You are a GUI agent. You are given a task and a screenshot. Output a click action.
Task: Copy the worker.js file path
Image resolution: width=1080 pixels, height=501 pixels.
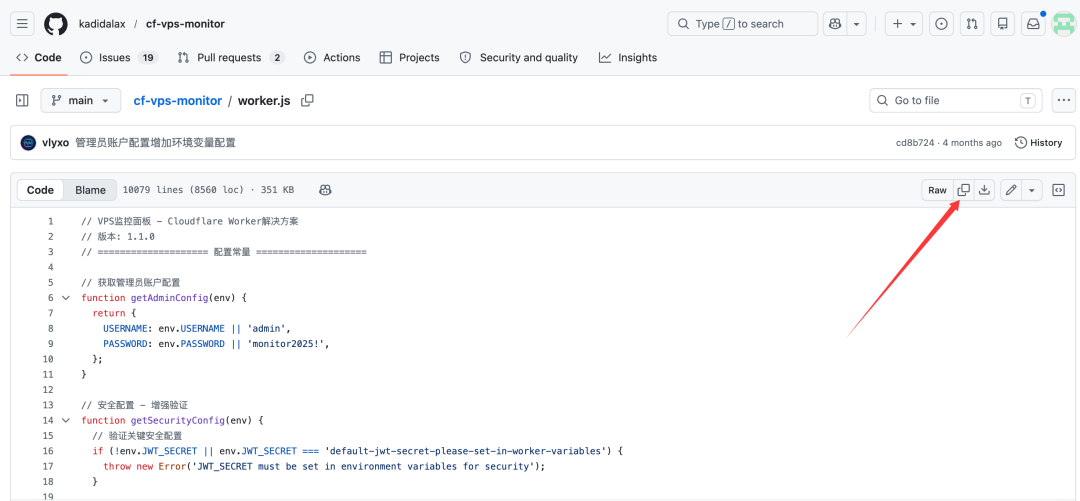click(307, 100)
